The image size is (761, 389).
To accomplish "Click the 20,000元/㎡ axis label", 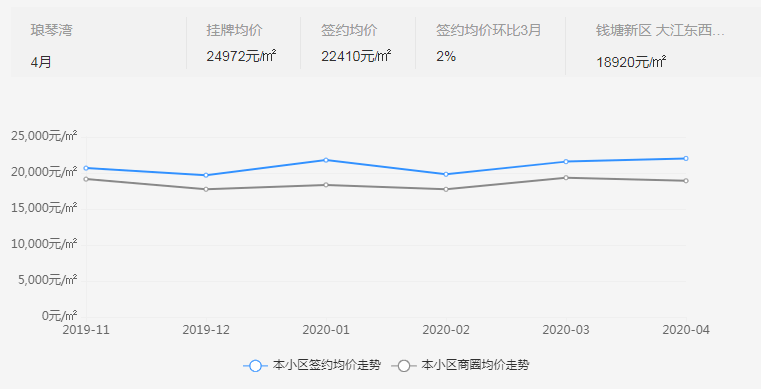I will click(x=44, y=172).
